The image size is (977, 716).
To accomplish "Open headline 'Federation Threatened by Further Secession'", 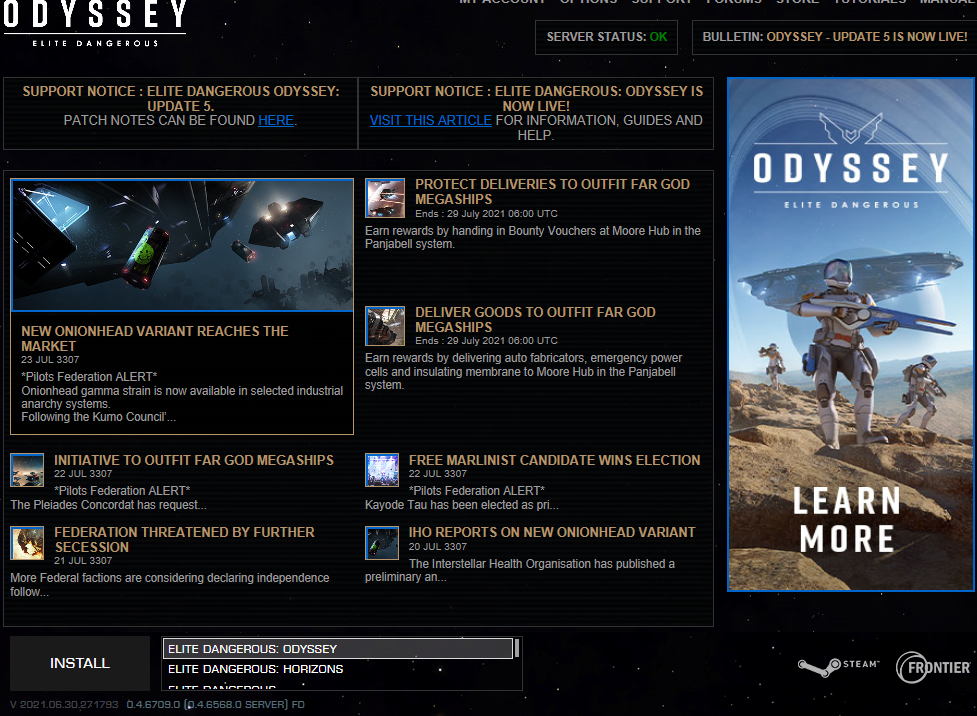I will (184, 540).
